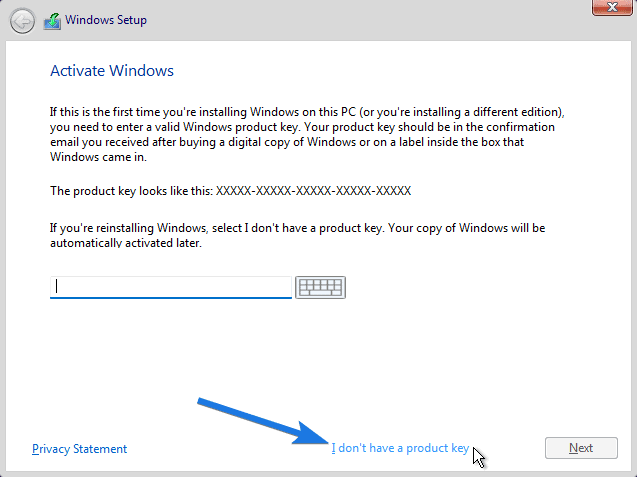
Task: Close the Windows Setup window
Action: tap(612, 7)
